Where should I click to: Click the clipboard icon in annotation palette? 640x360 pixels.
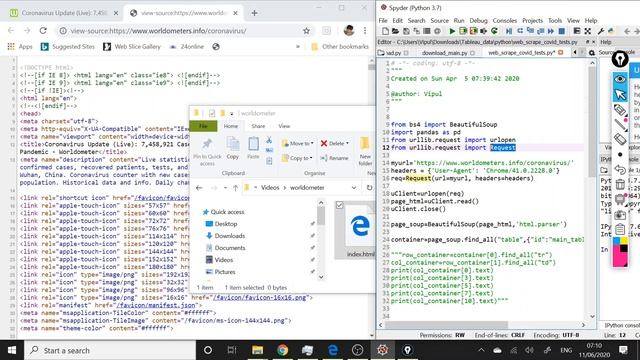point(620,229)
